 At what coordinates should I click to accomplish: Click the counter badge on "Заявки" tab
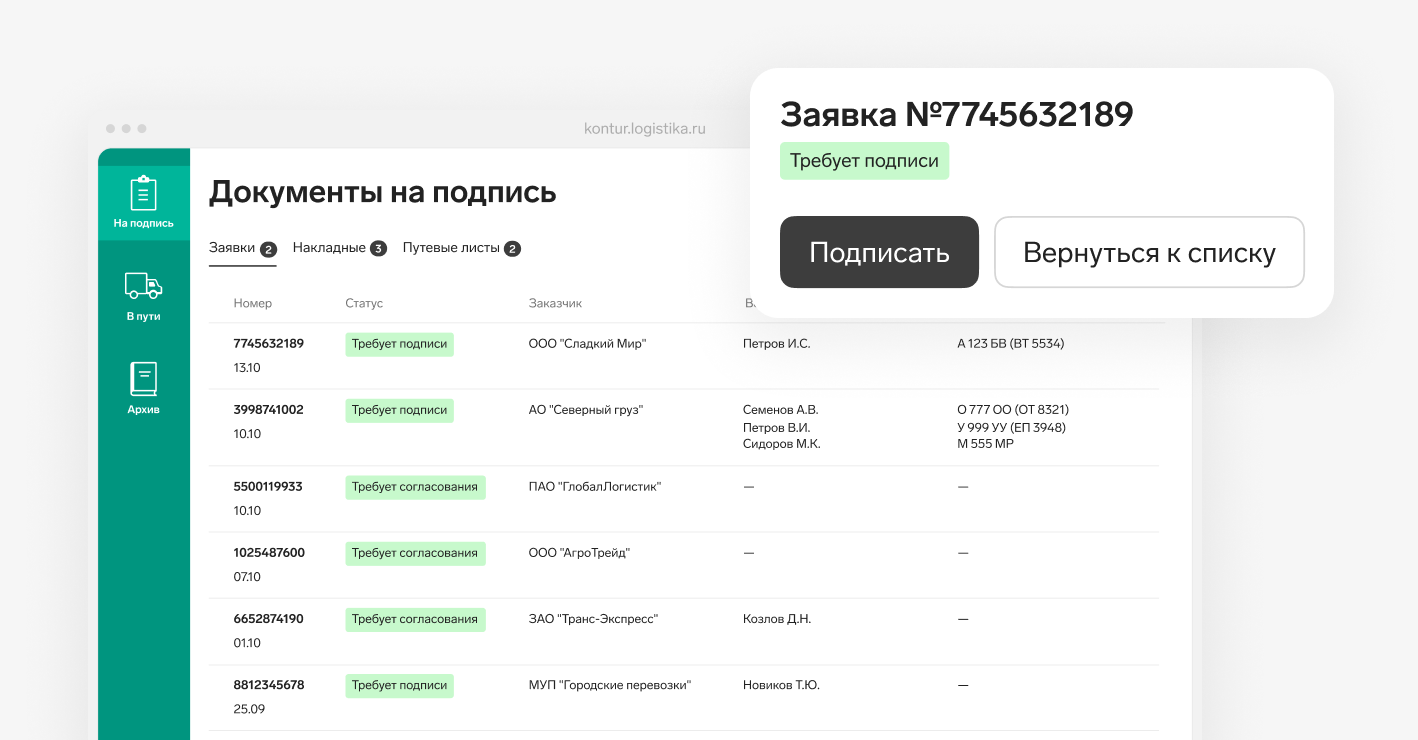point(266,248)
